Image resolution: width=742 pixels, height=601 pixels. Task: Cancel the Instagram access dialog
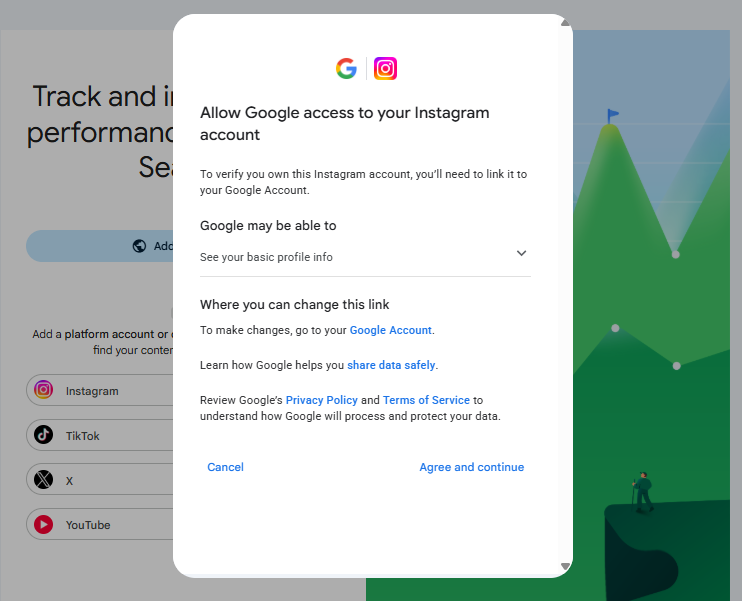(225, 467)
